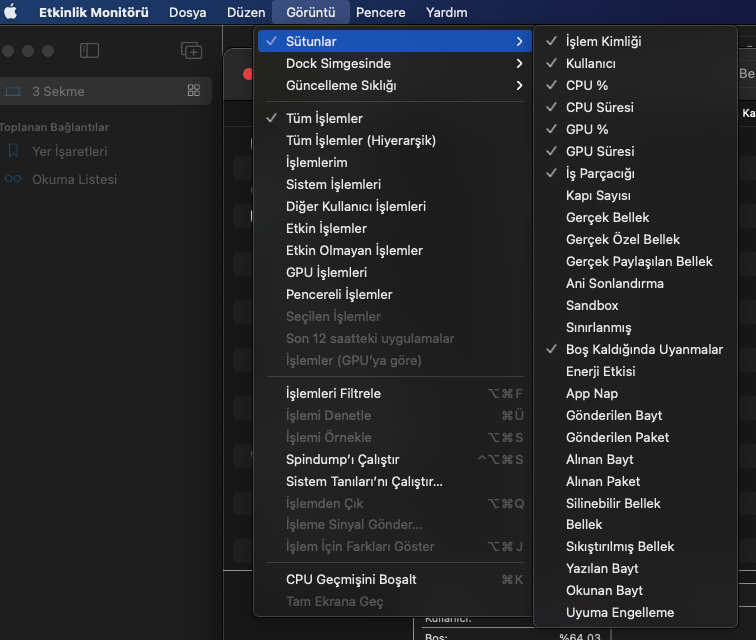756x640 pixels.
Task: Enable Alınan Paket column
Action: 635,481
